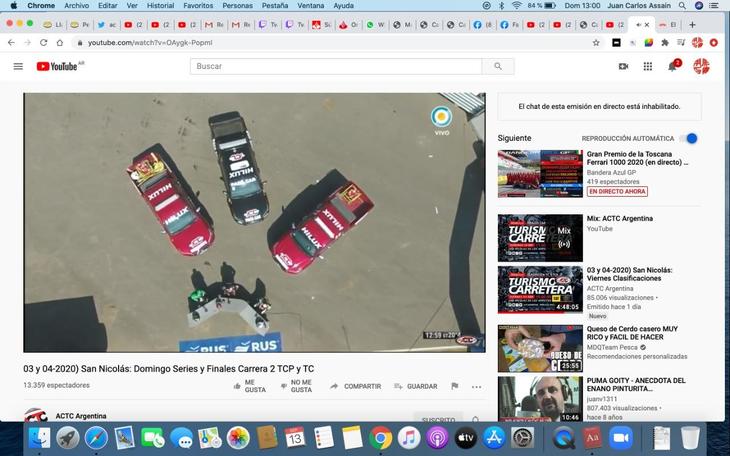
Task: Click in the Buscar search field
Action: (x=335, y=66)
